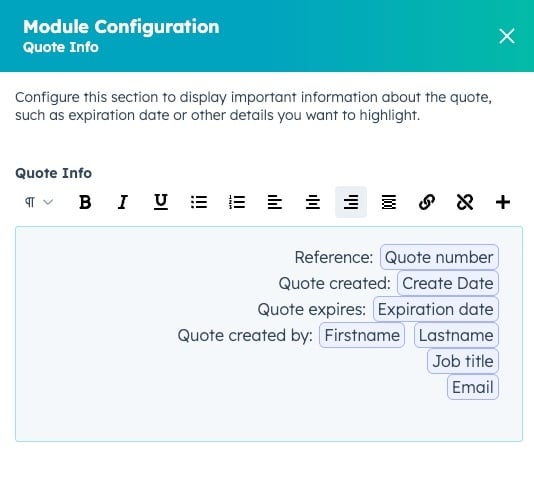Select the Firstname token

[362, 336]
